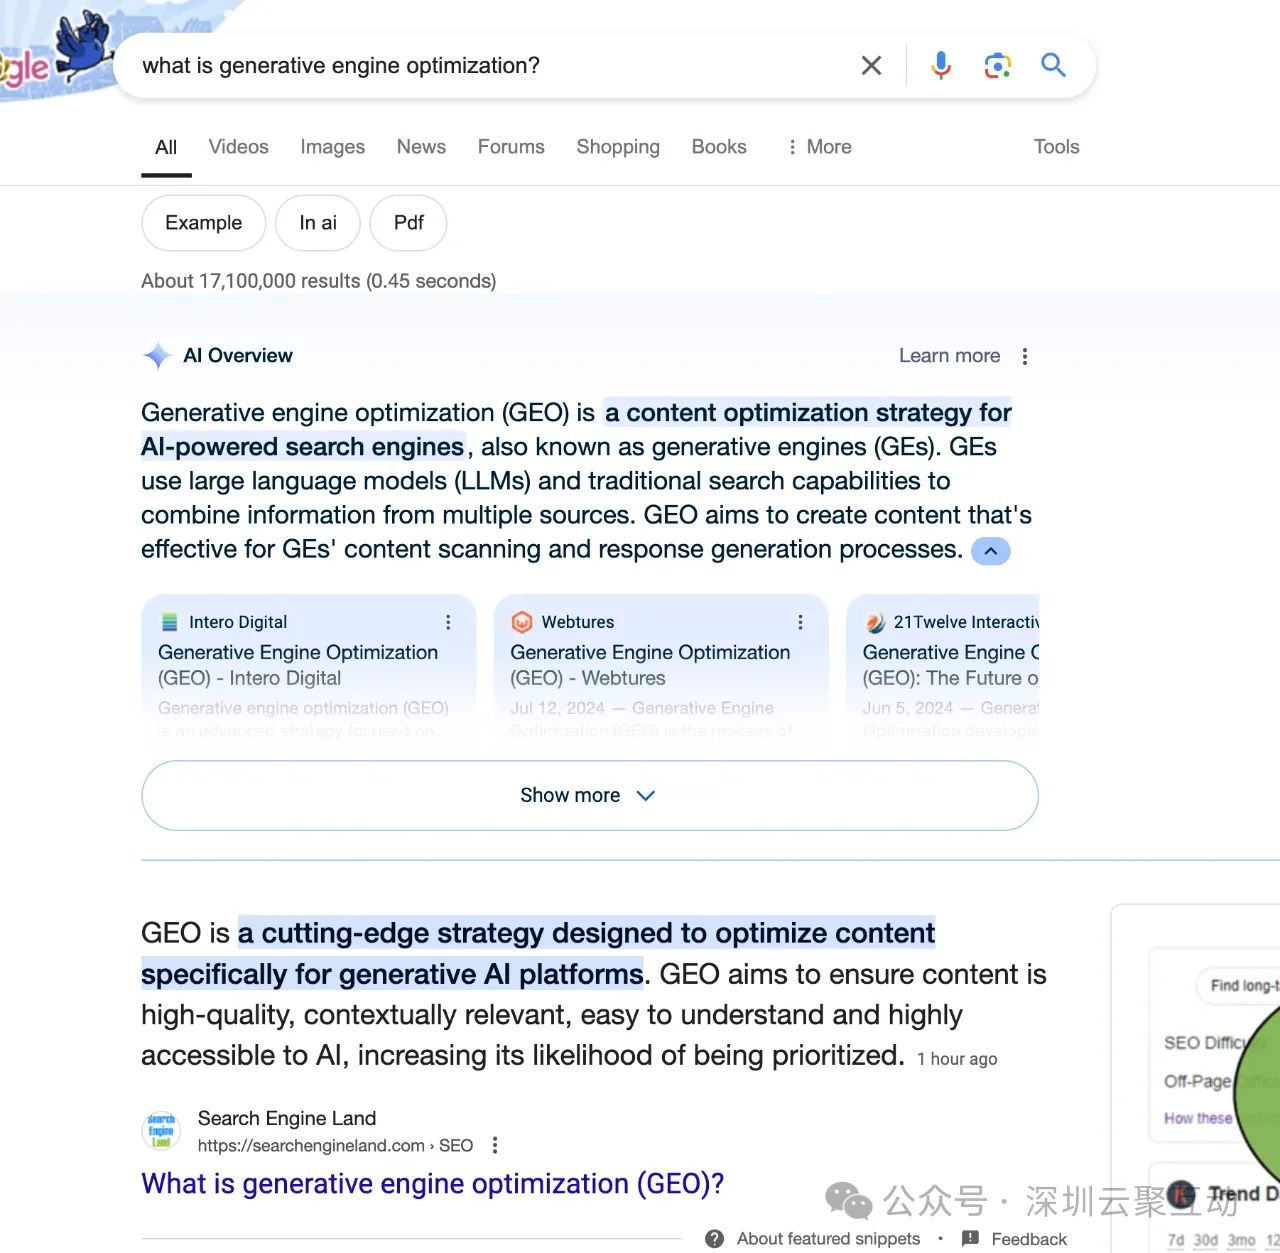Switch to the Shopping tab
1280x1253 pixels.
(x=618, y=147)
